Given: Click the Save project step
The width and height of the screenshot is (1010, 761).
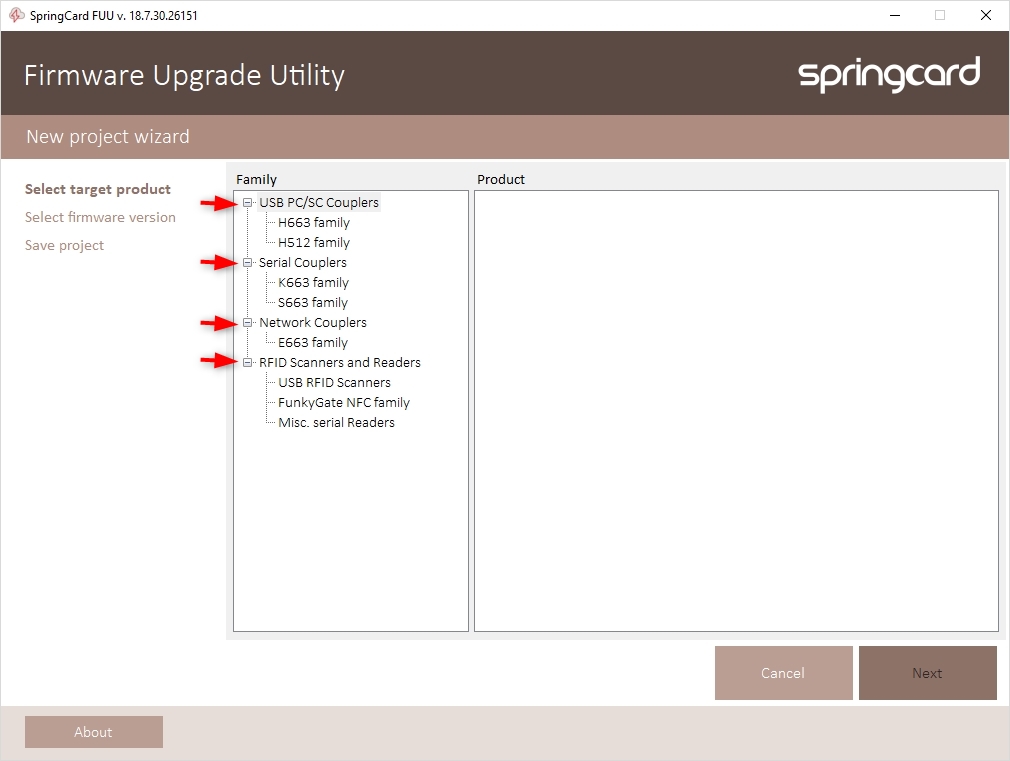Looking at the screenshot, I should tap(64, 245).
